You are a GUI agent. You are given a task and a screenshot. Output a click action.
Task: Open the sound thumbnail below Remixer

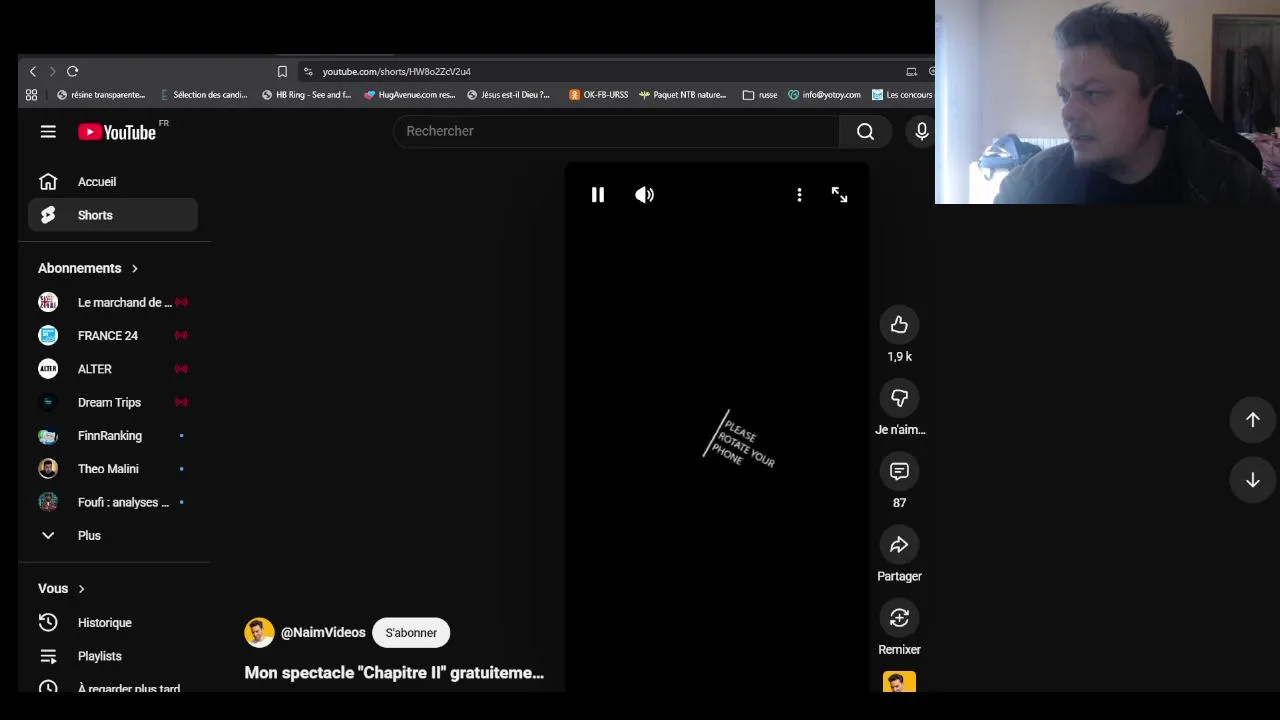899,682
